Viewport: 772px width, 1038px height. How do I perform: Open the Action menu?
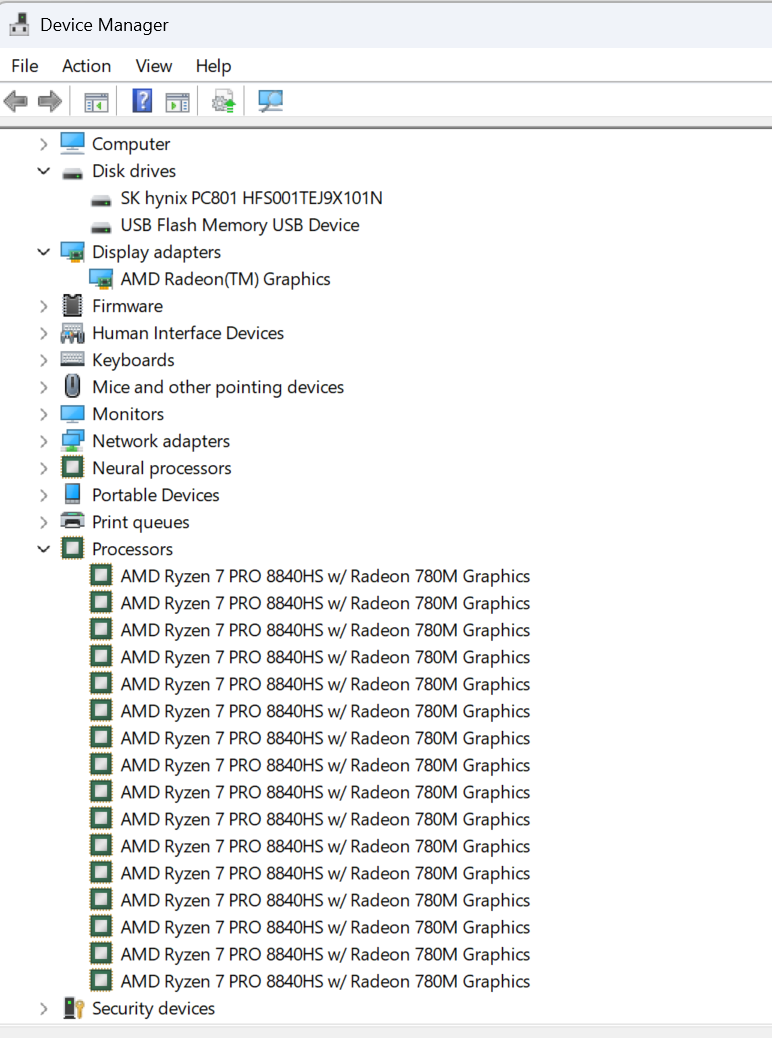click(x=86, y=66)
